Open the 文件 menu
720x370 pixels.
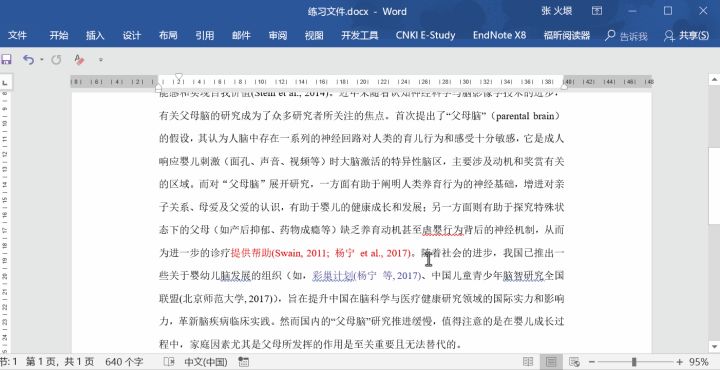click(17, 35)
